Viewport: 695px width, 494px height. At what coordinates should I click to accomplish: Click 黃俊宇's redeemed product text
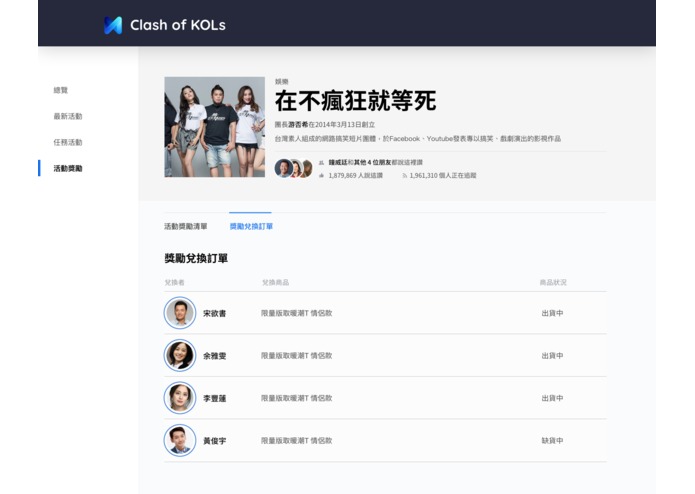297,441
